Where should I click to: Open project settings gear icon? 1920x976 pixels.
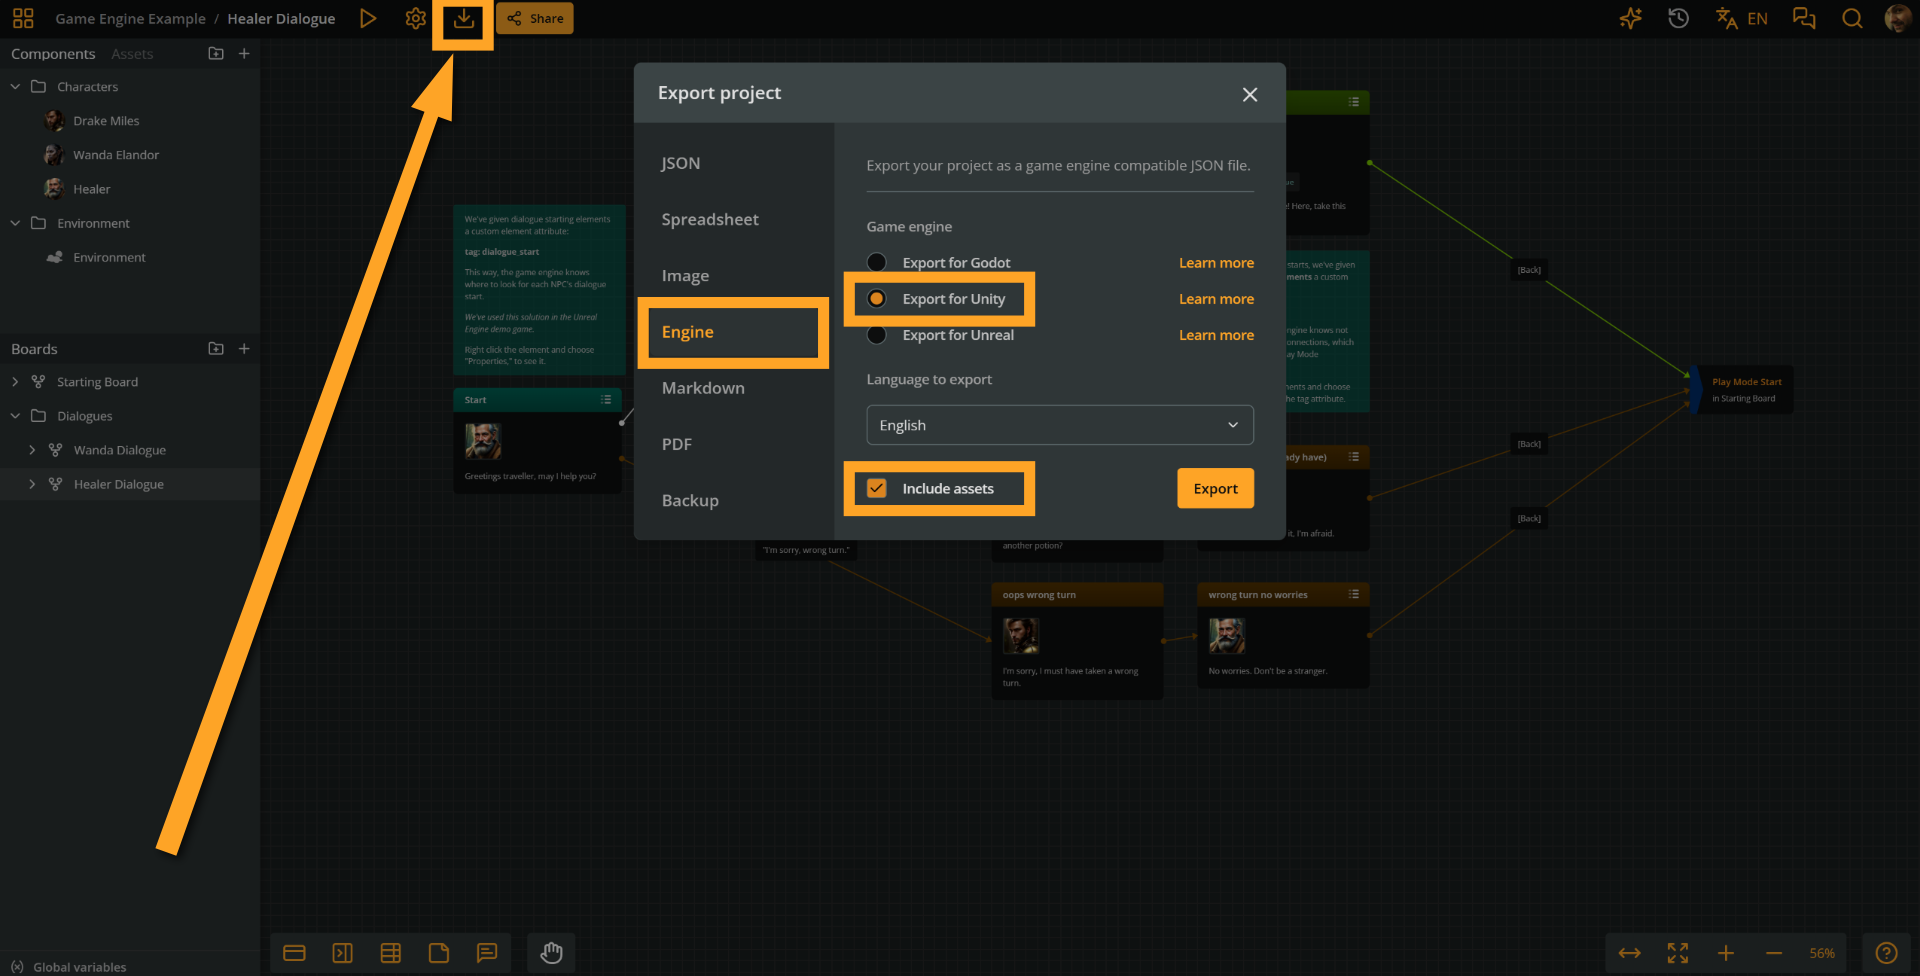click(x=415, y=18)
